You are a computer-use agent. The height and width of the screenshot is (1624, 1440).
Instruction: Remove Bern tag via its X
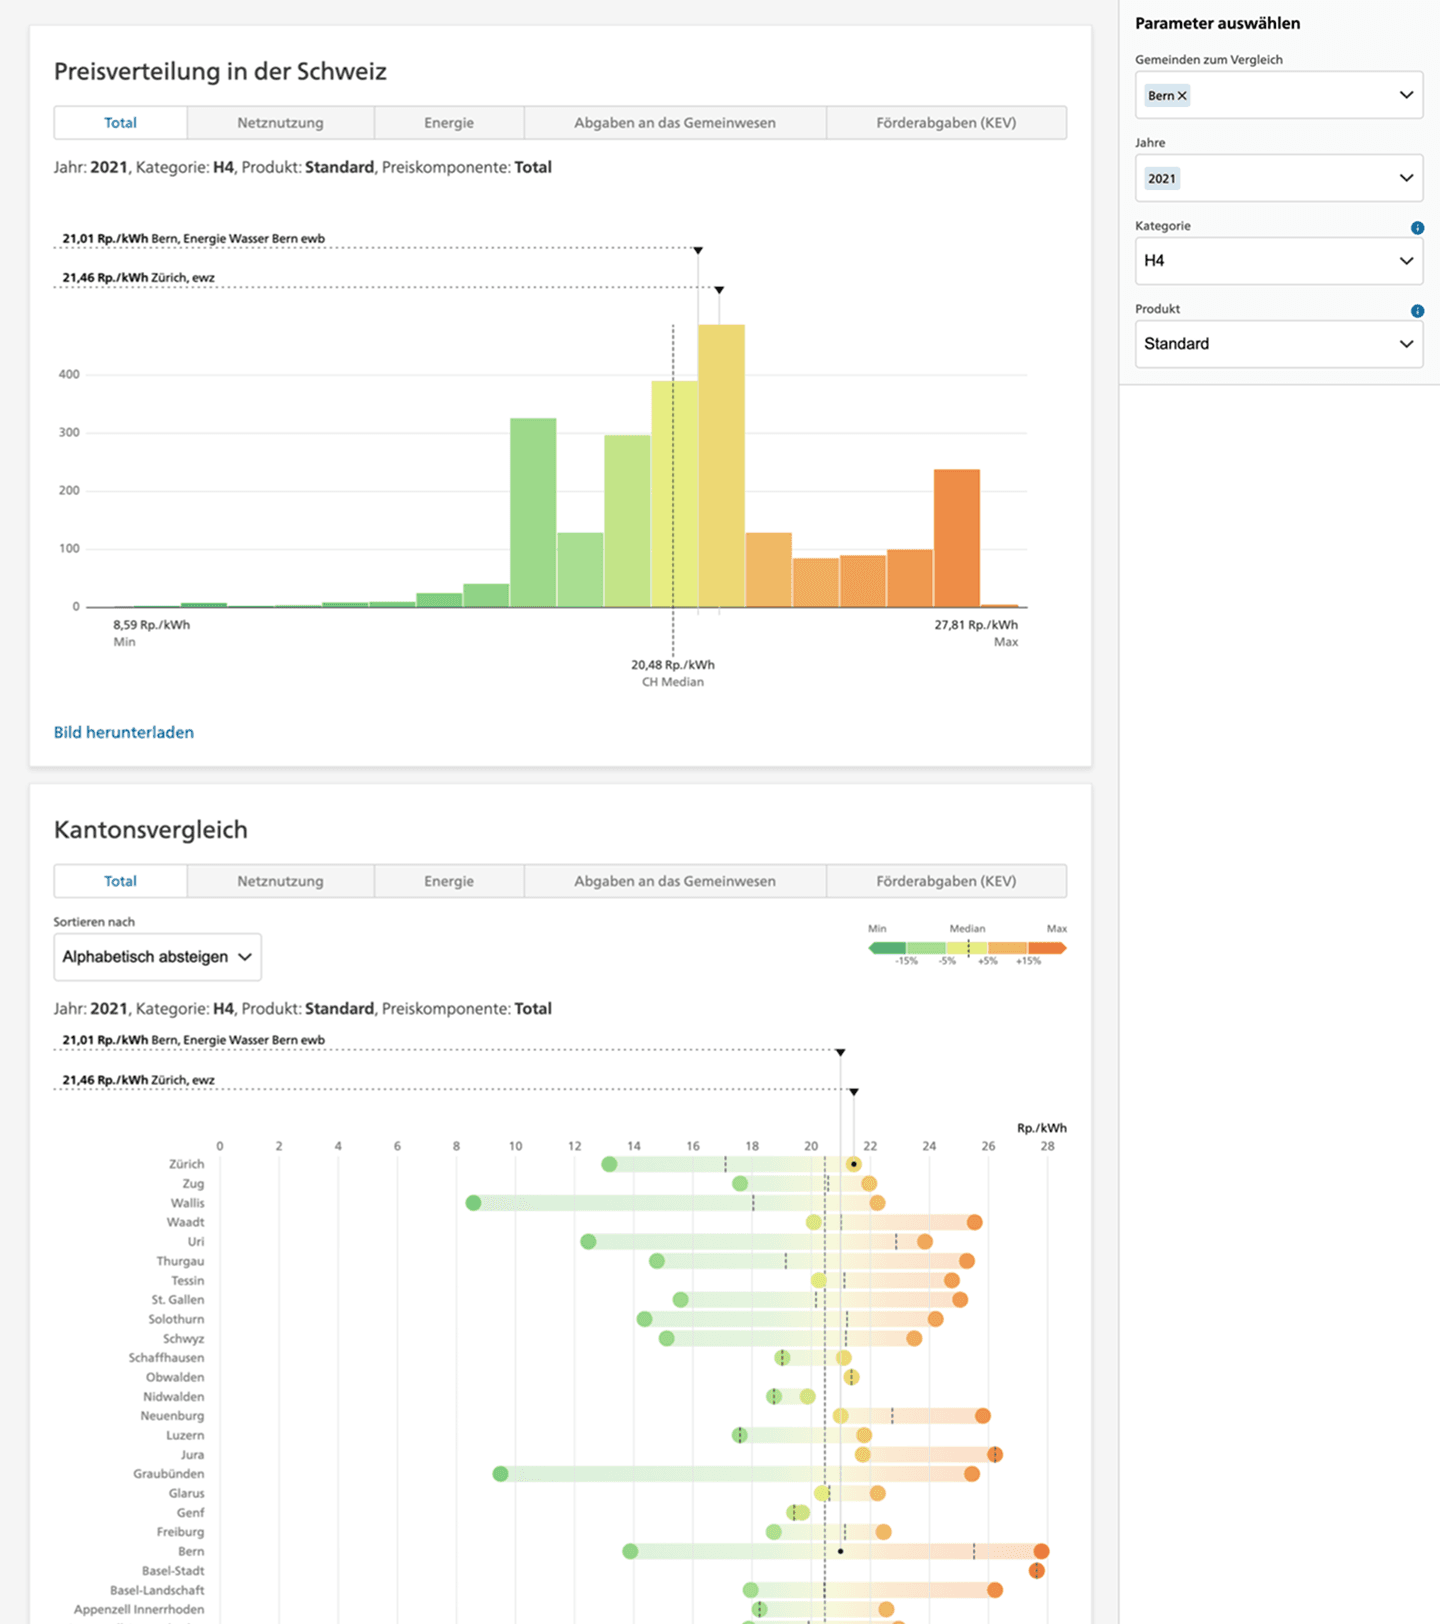coord(1182,96)
